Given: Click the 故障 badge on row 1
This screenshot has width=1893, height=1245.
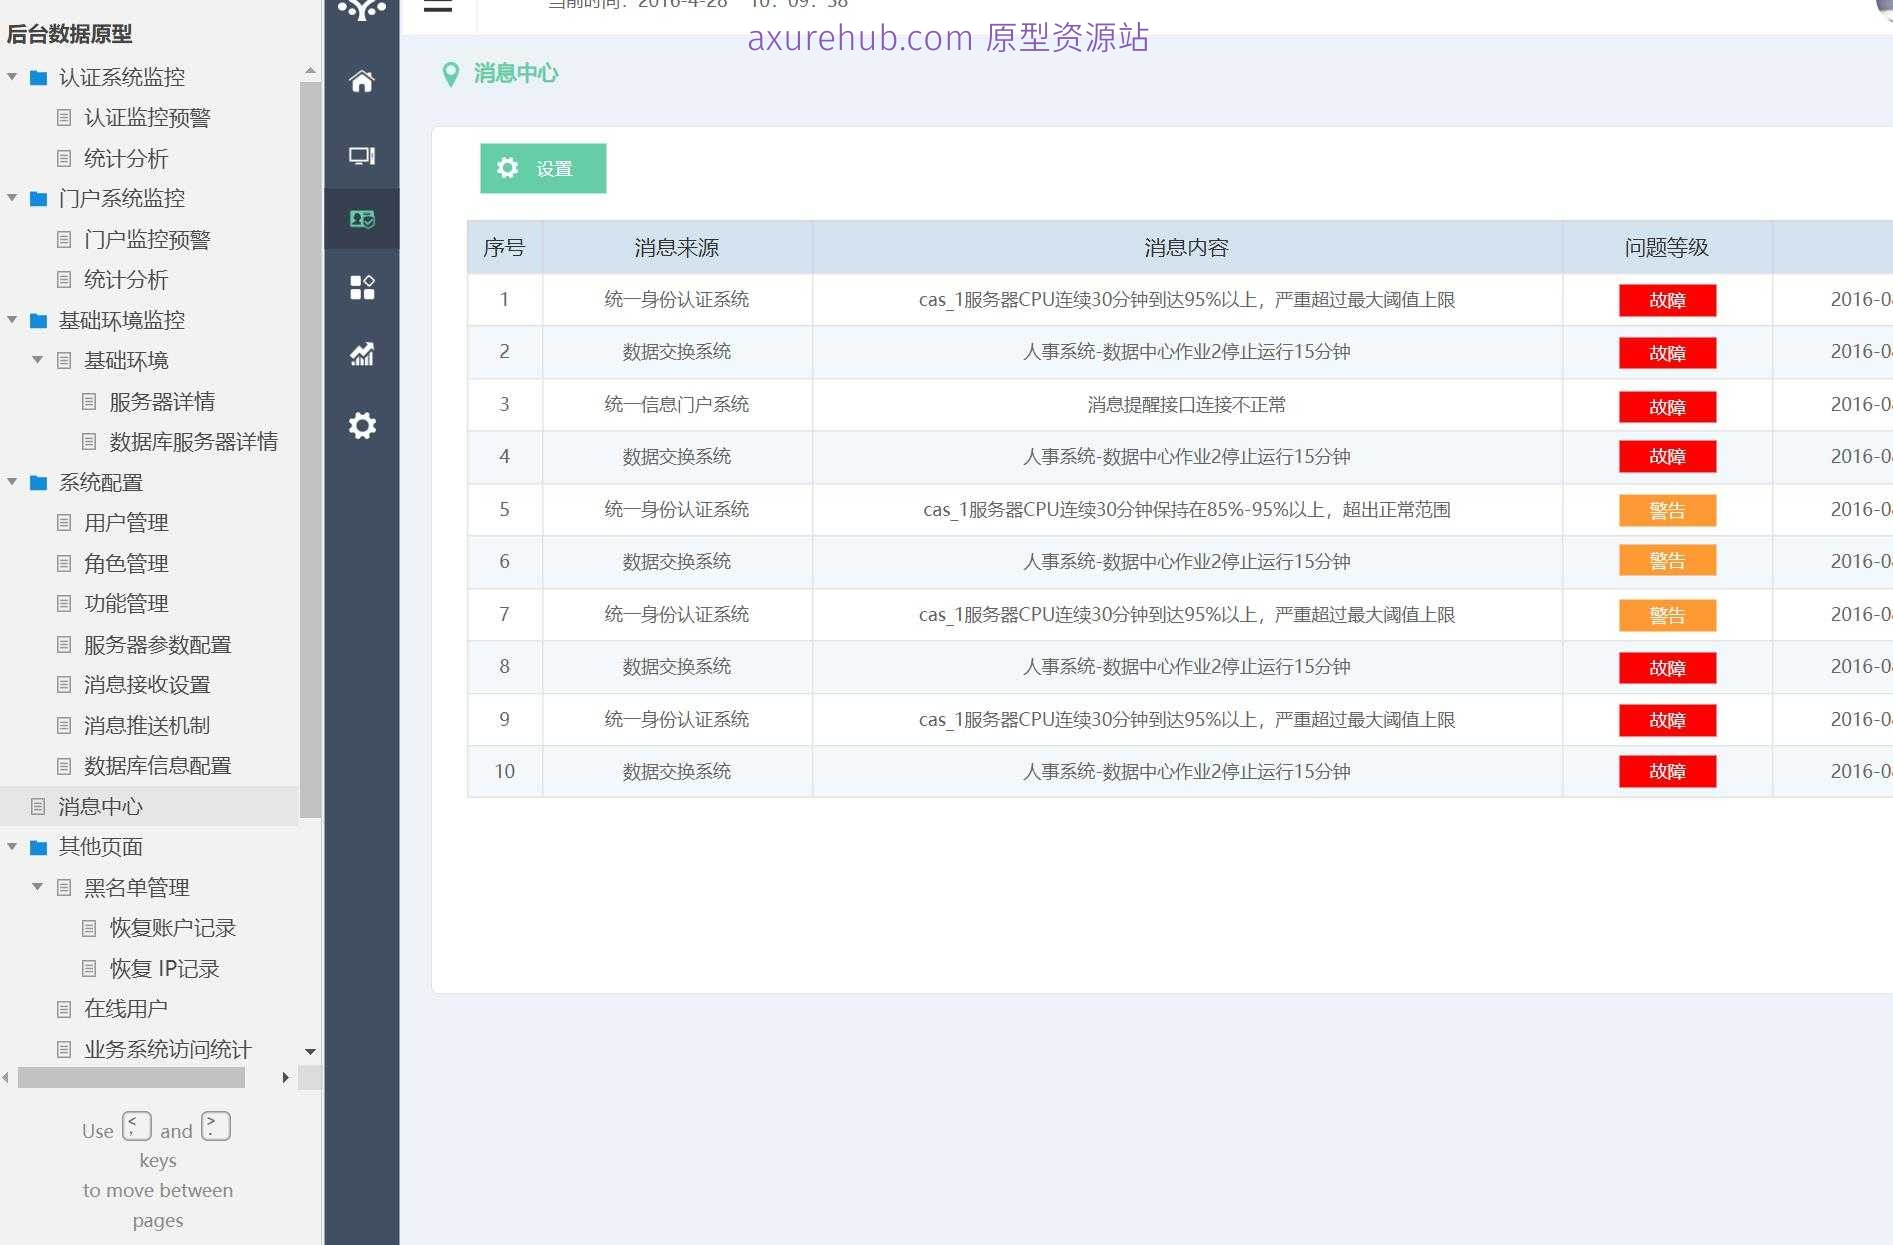Looking at the screenshot, I should coord(1667,300).
